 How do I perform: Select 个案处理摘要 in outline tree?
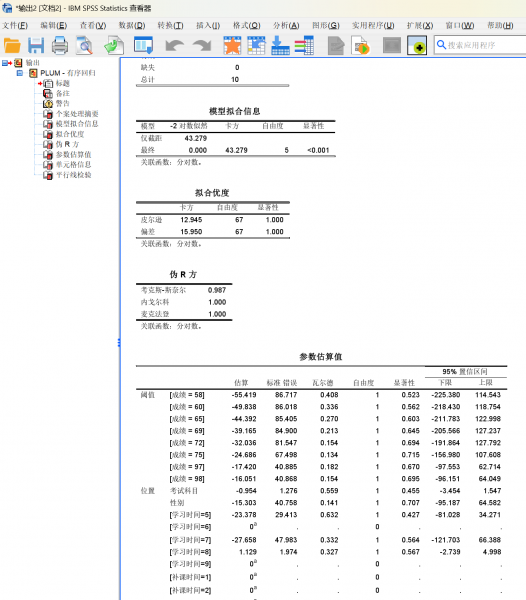point(77,114)
